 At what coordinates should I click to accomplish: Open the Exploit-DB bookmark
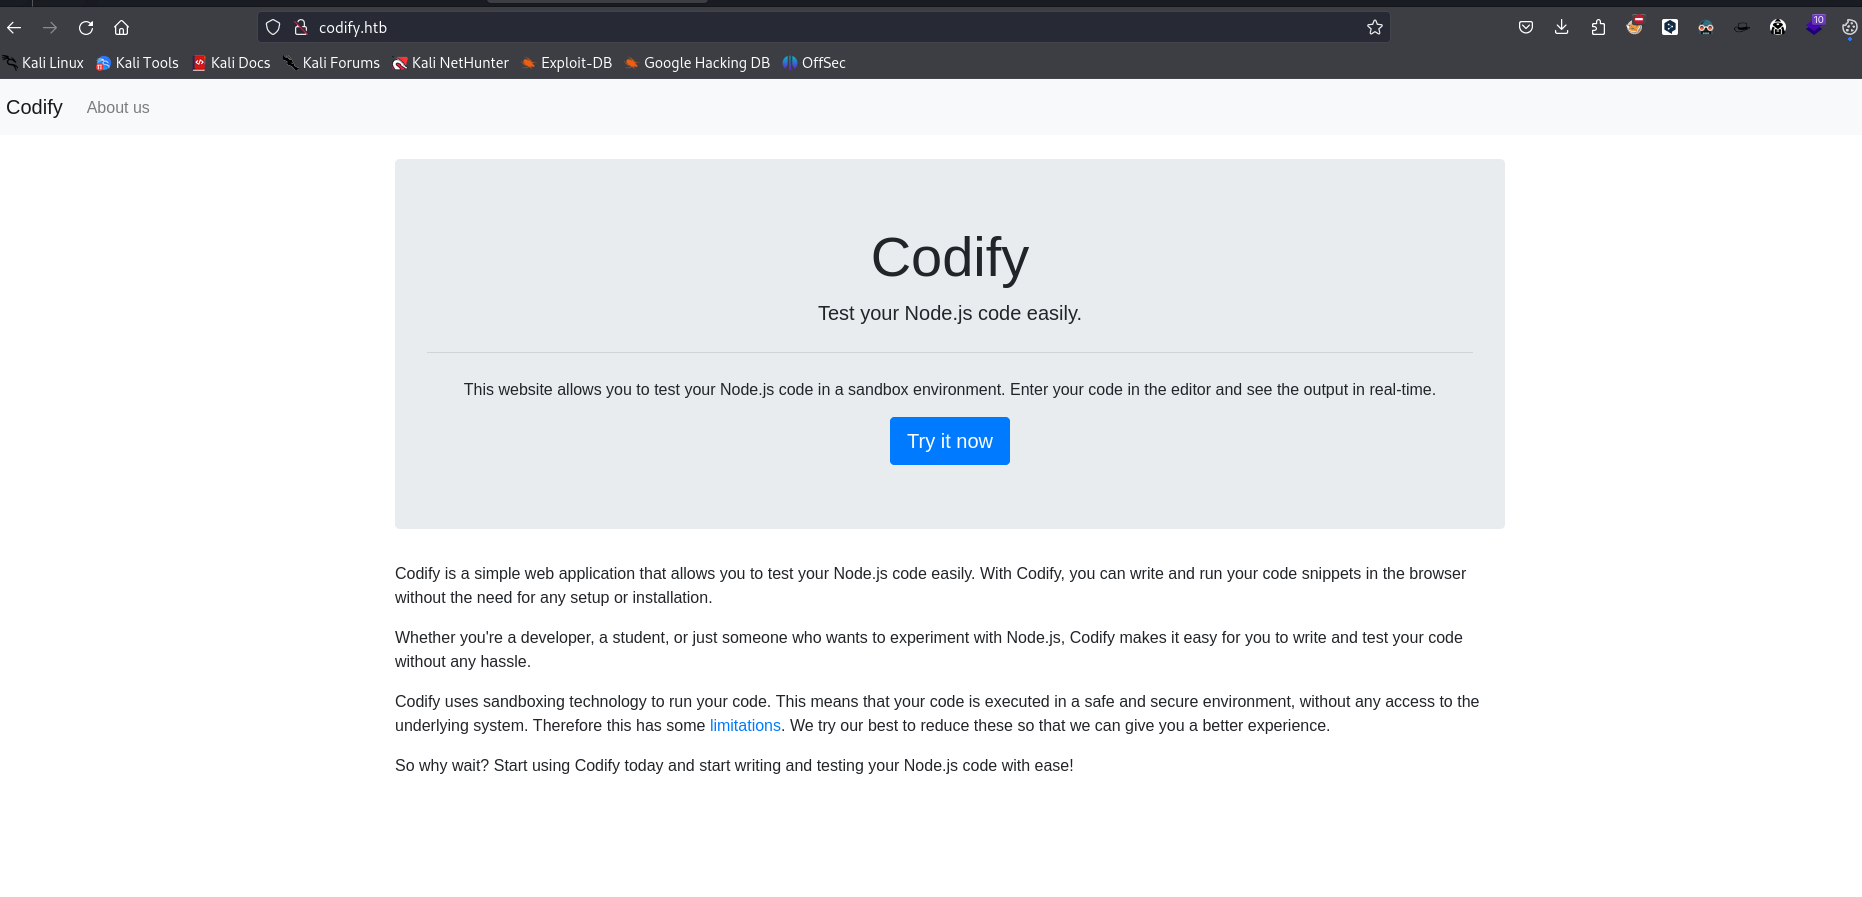[567, 63]
